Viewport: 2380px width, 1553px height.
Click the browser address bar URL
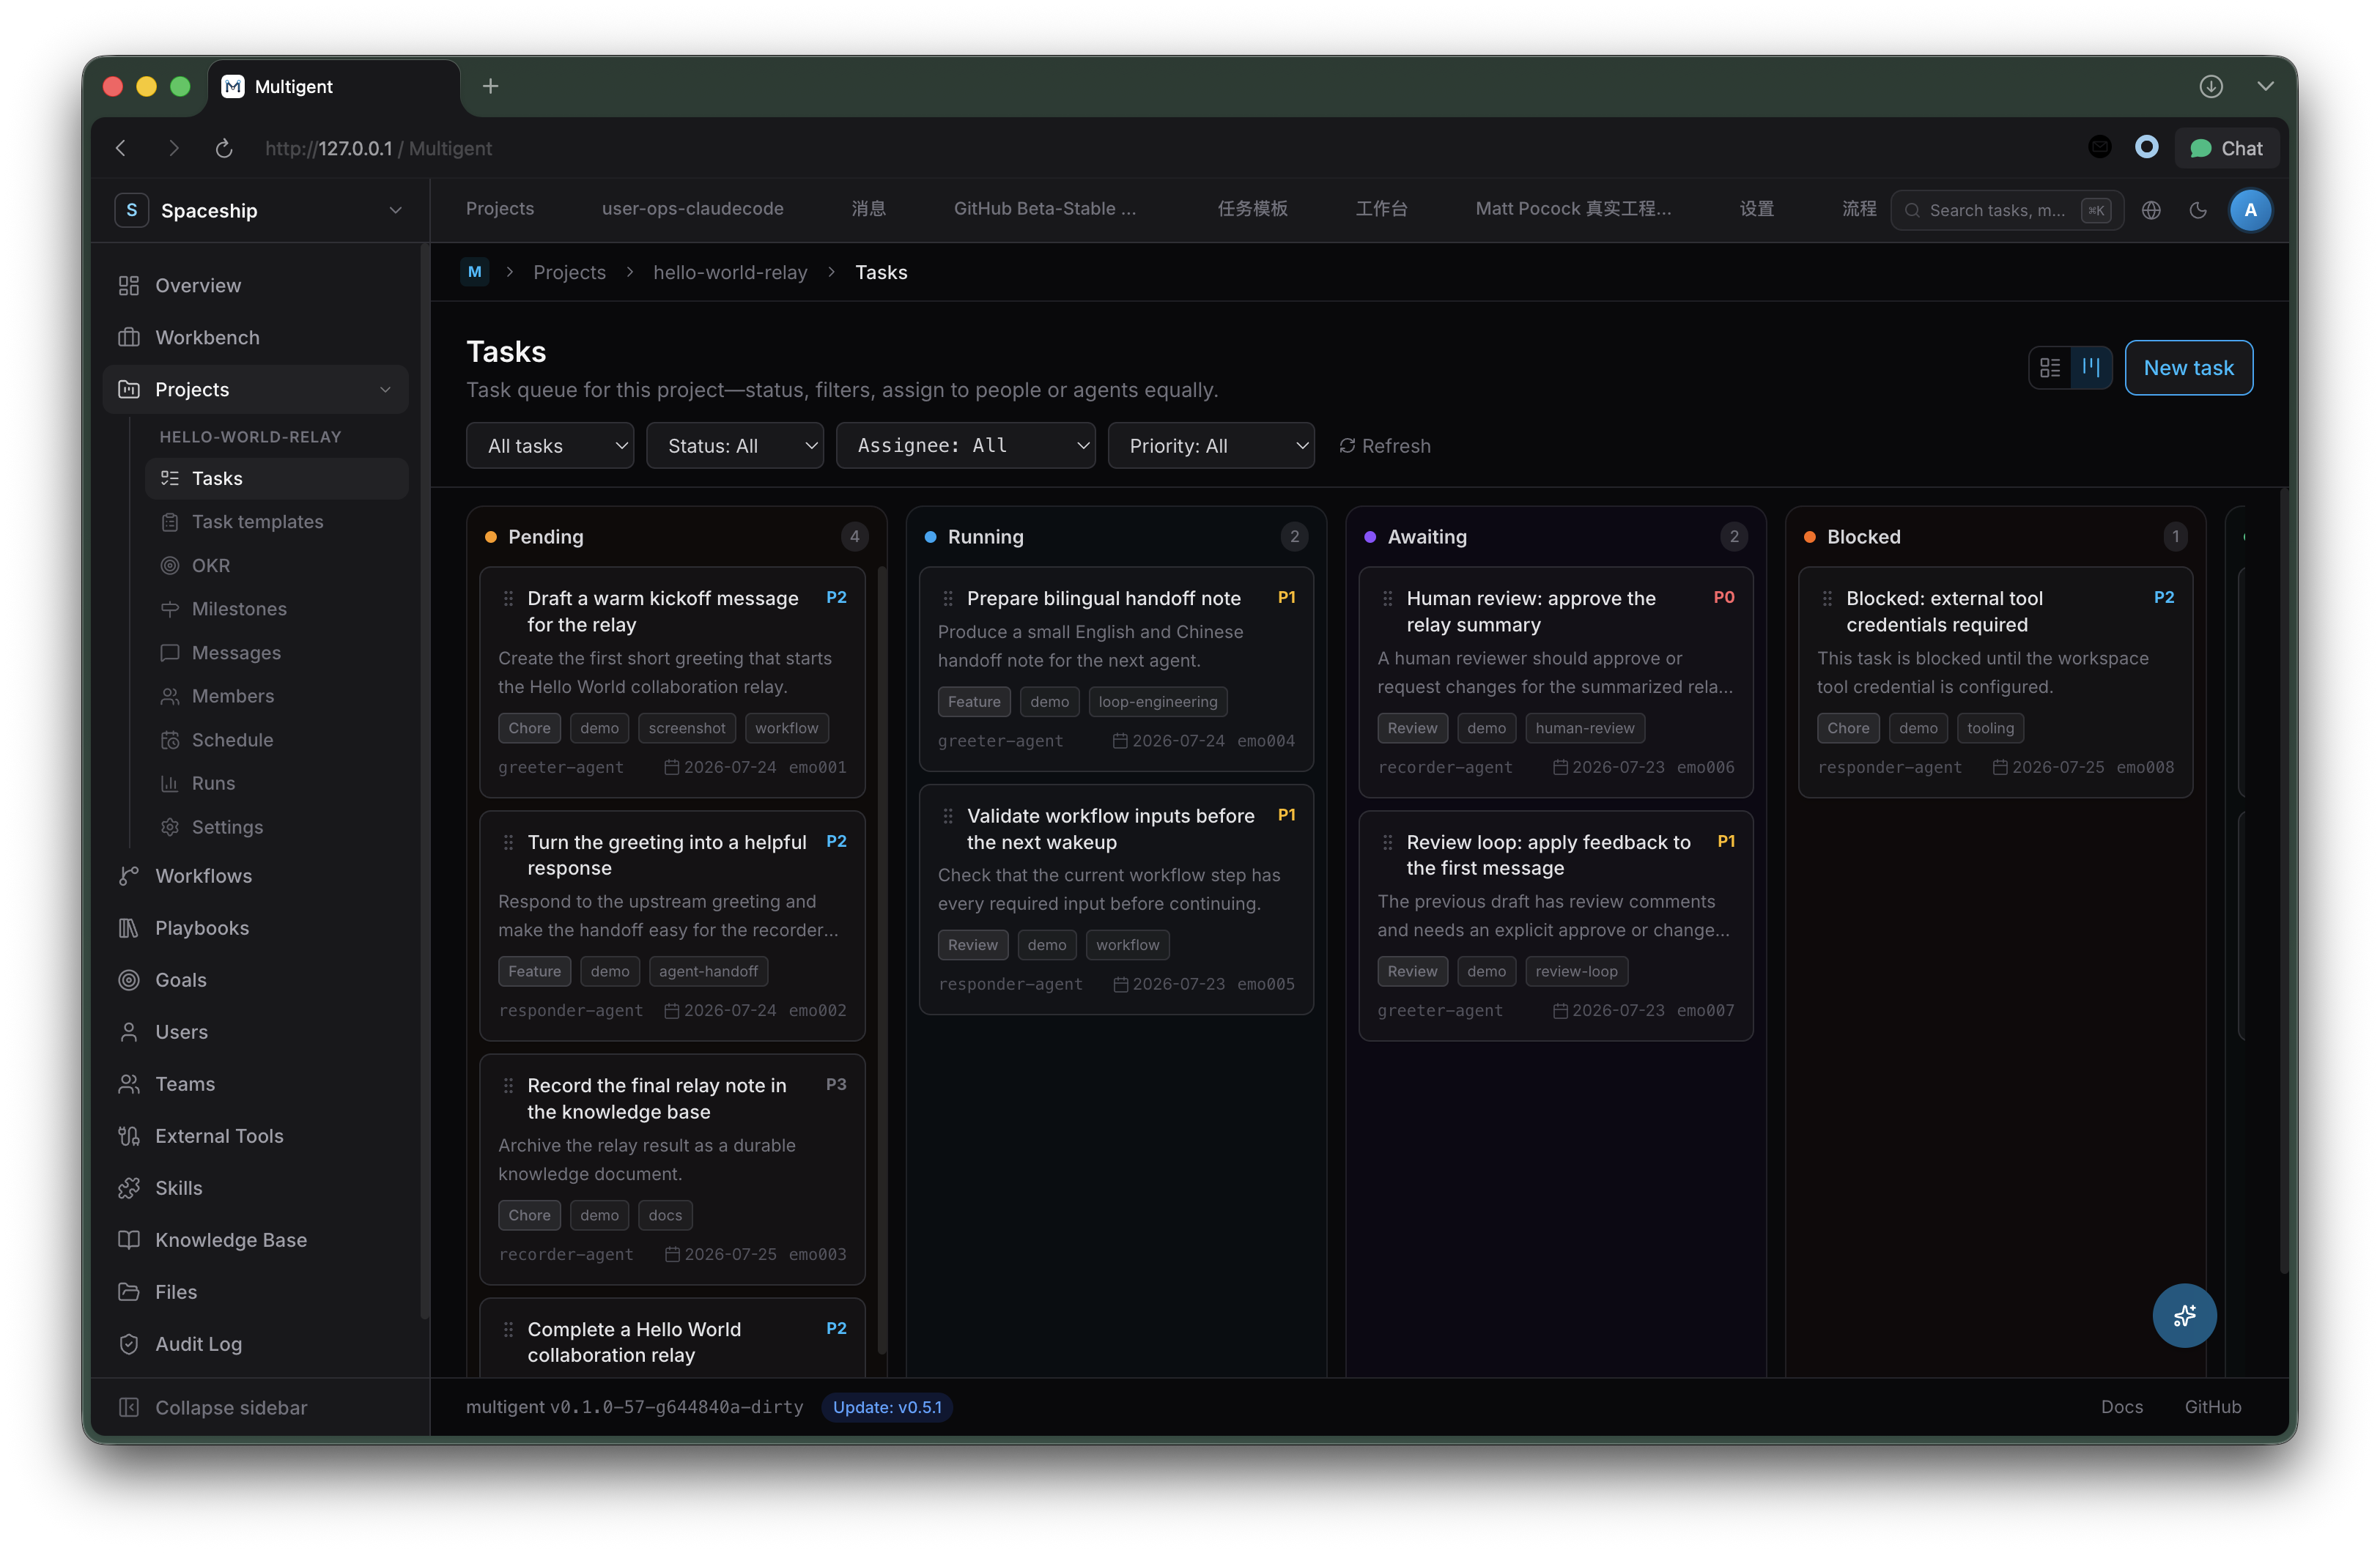pos(378,148)
